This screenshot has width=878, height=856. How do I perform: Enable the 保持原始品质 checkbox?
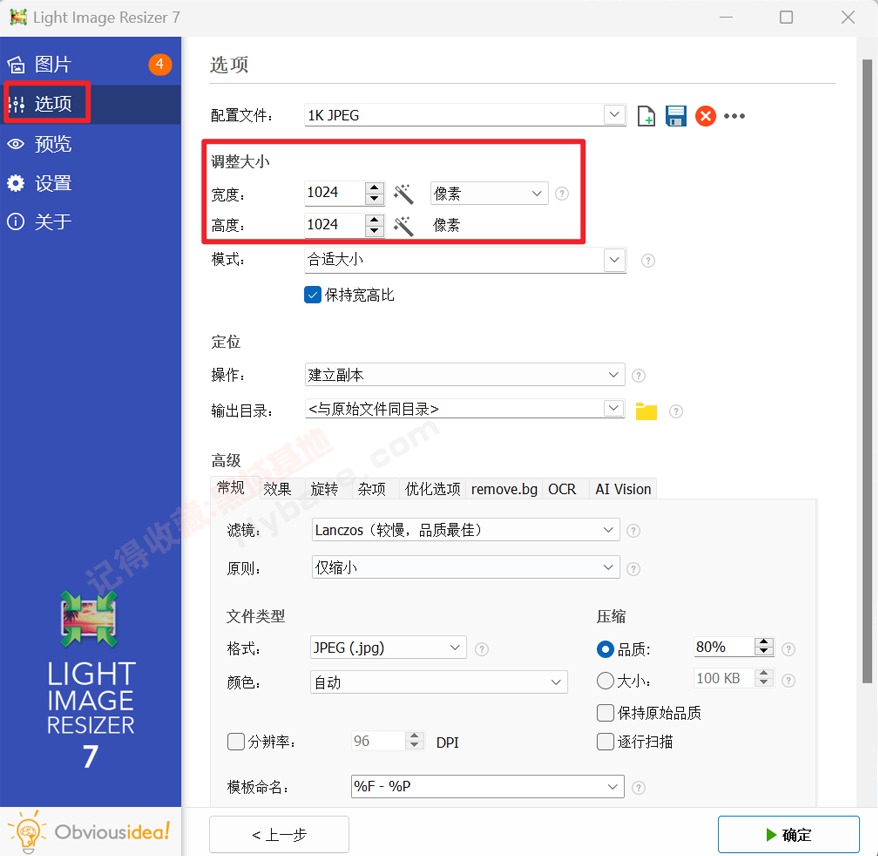tap(605, 712)
